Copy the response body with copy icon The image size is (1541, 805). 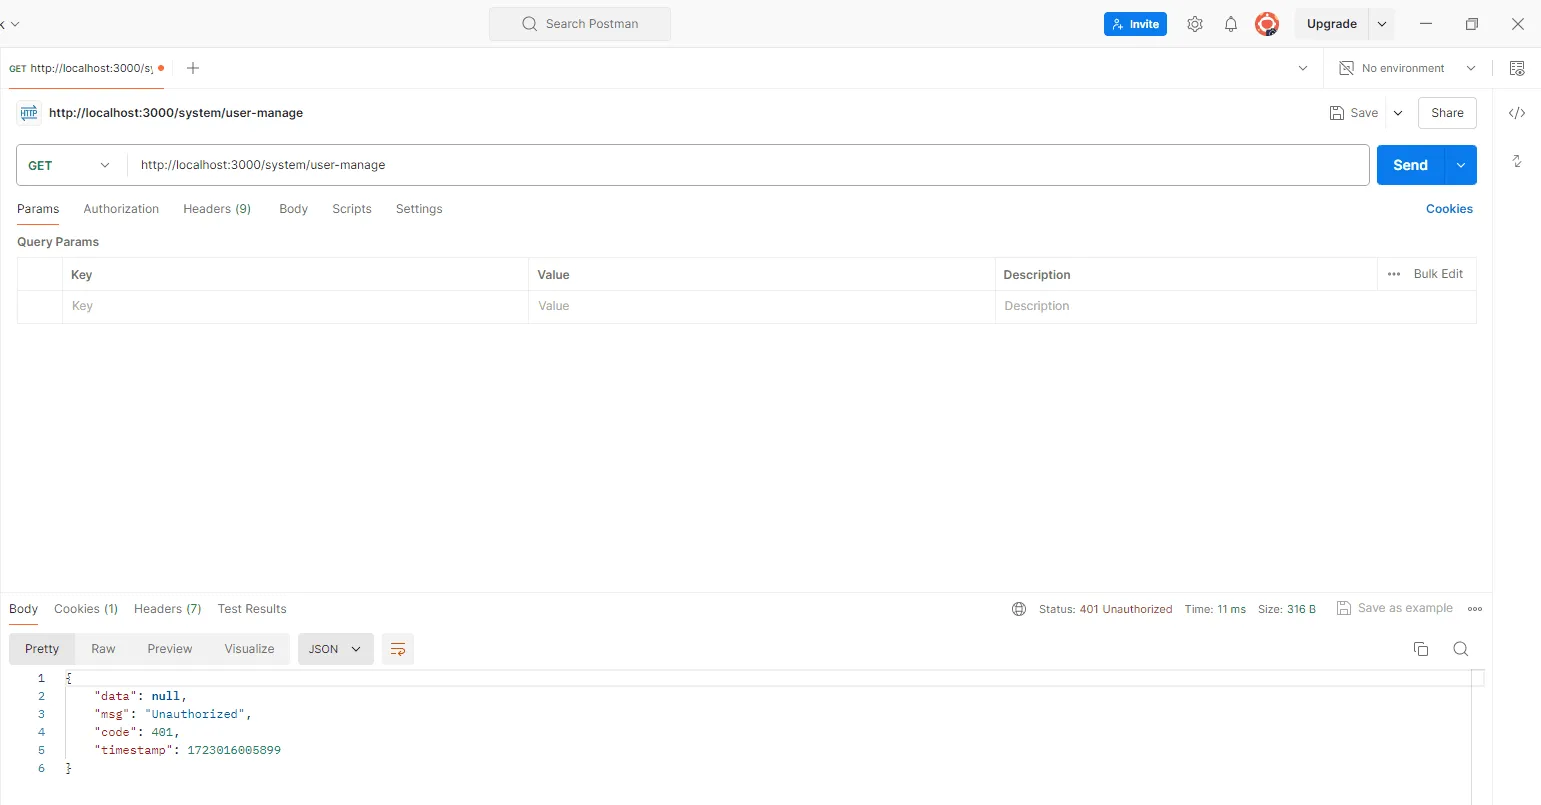coord(1421,649)
